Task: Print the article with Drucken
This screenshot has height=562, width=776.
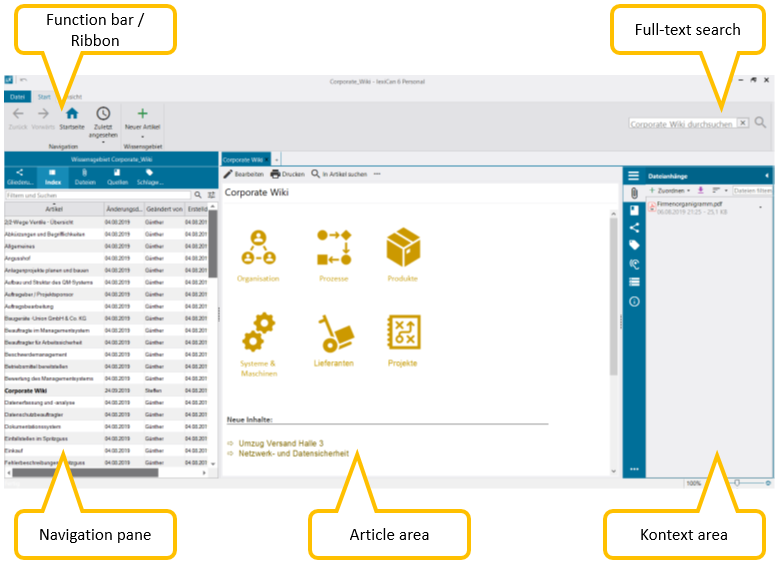Action: 287,174
